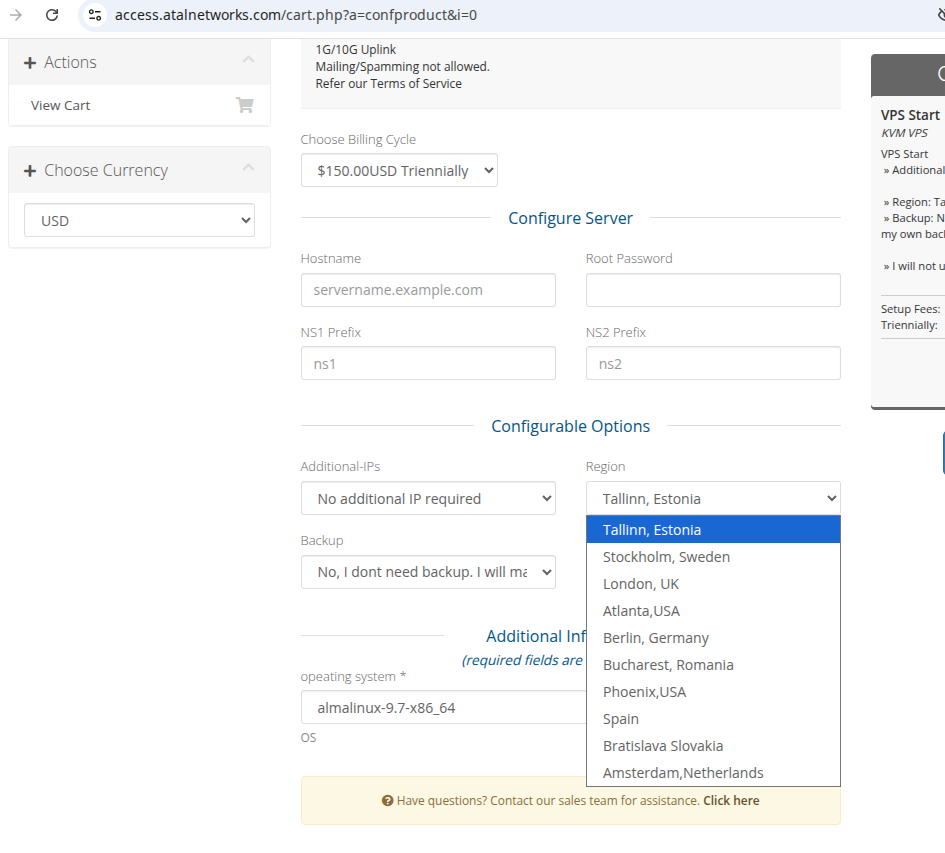The height and width of the screenshot is (853, 945).
Task: Click the browser reload icon
Action: point(52,15)
